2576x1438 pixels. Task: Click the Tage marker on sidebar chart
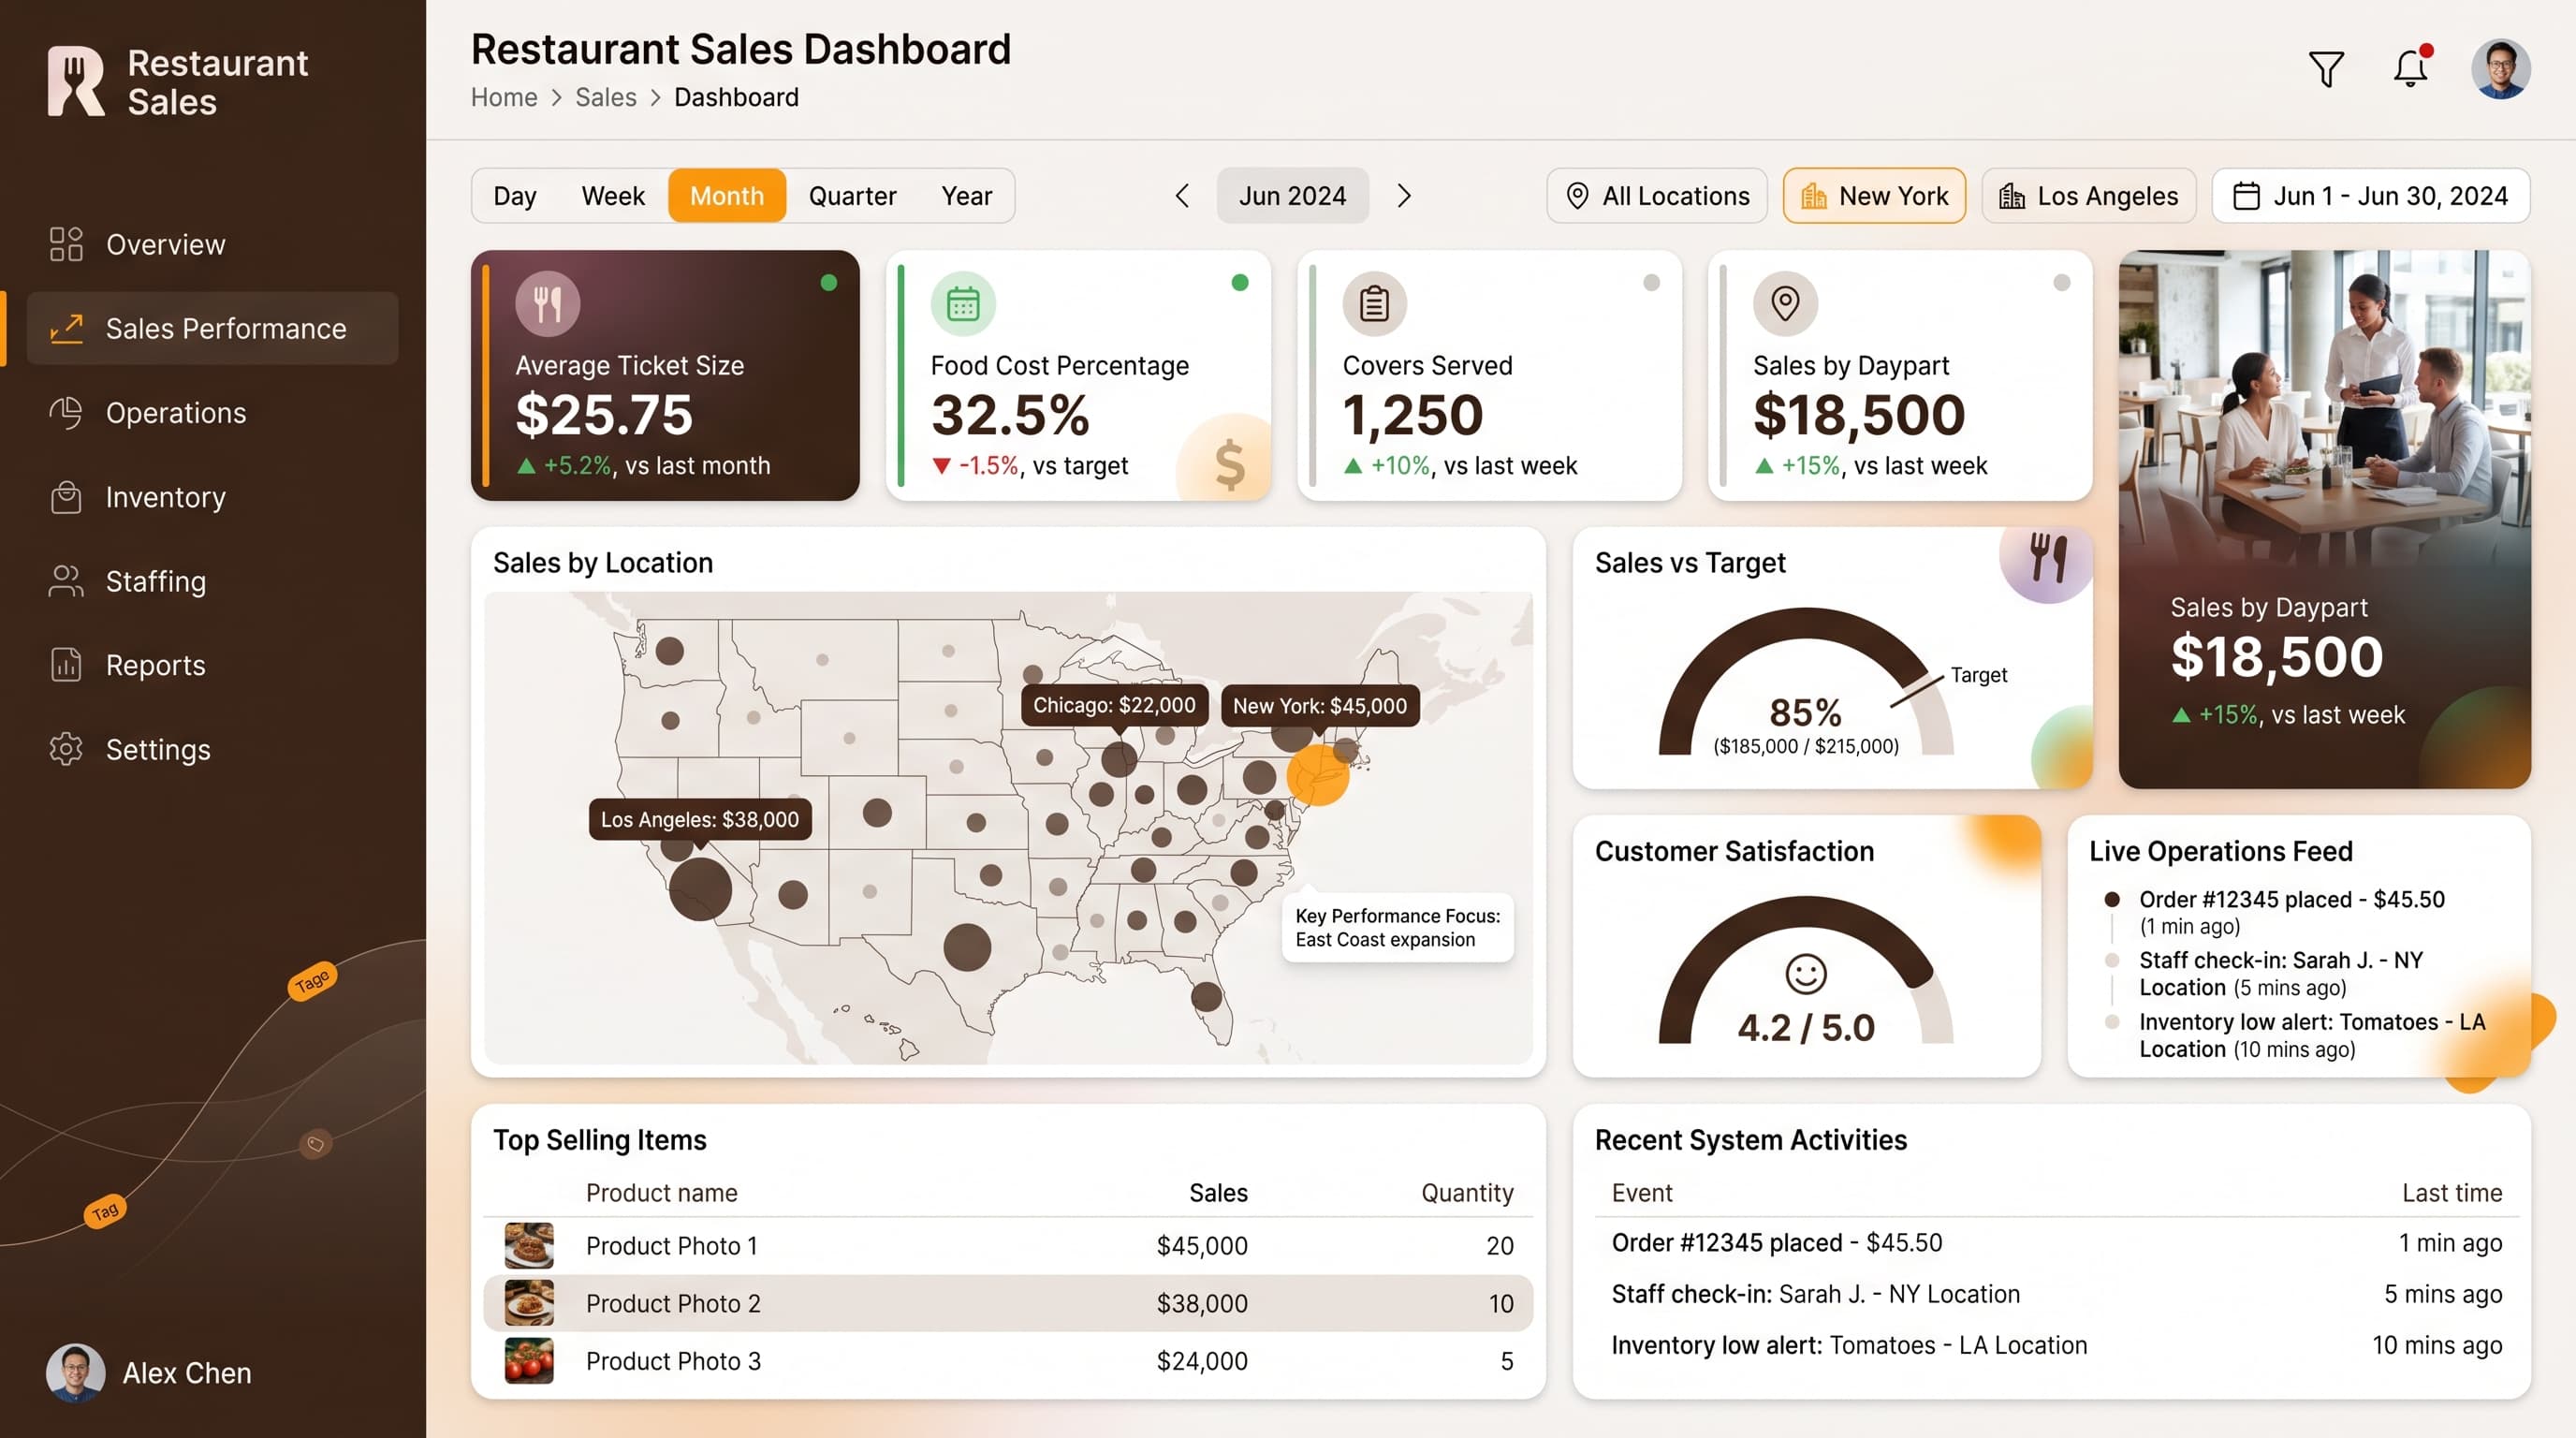click(x=312, y=980)
